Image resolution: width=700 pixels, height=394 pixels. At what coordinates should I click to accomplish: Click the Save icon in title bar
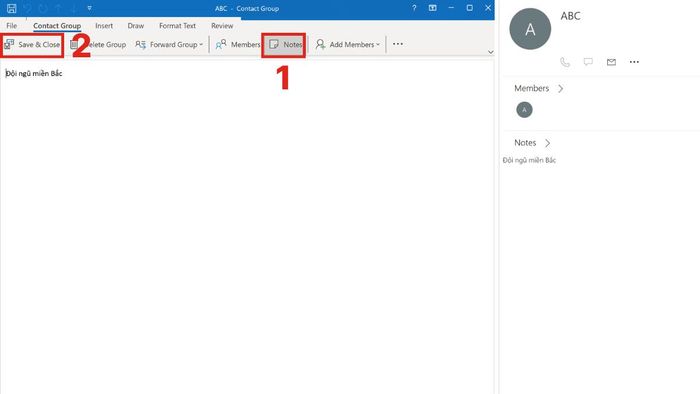click(12, 8)
